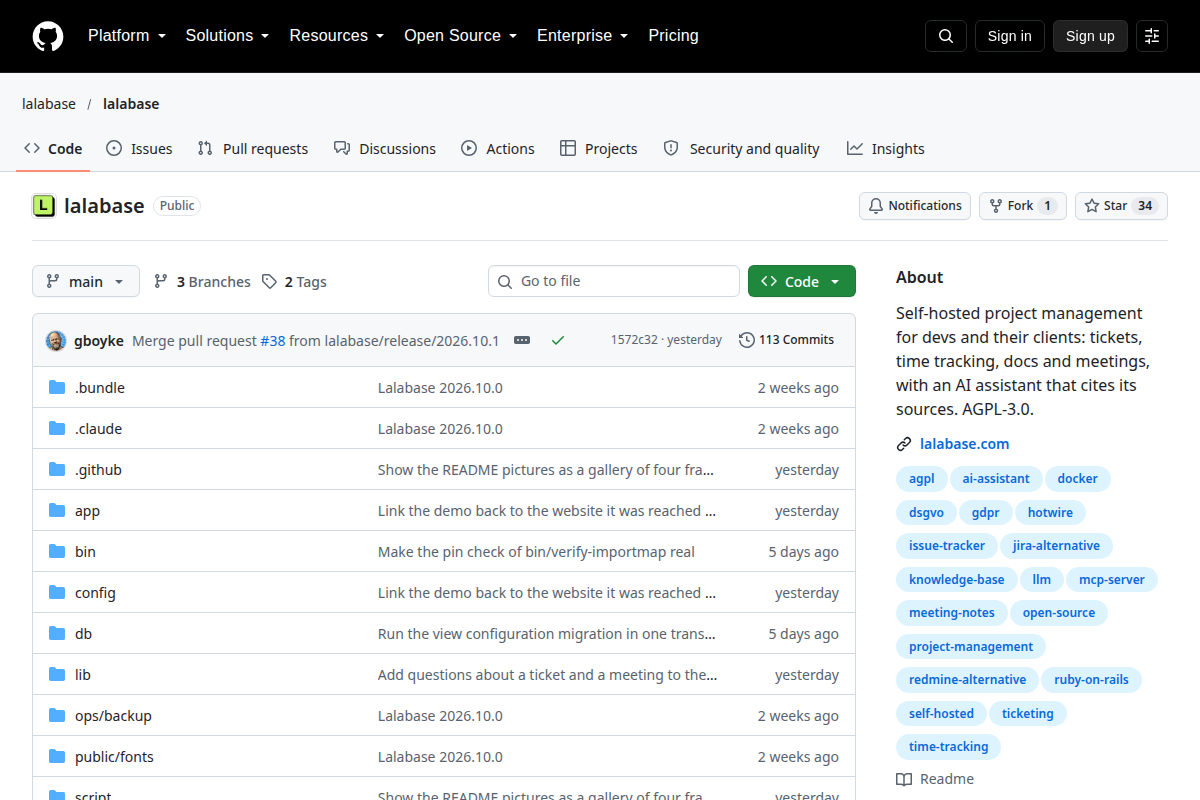Open the Platform dropdown menu
Viewport: 1200px width, 800px height.
(125, 36)
